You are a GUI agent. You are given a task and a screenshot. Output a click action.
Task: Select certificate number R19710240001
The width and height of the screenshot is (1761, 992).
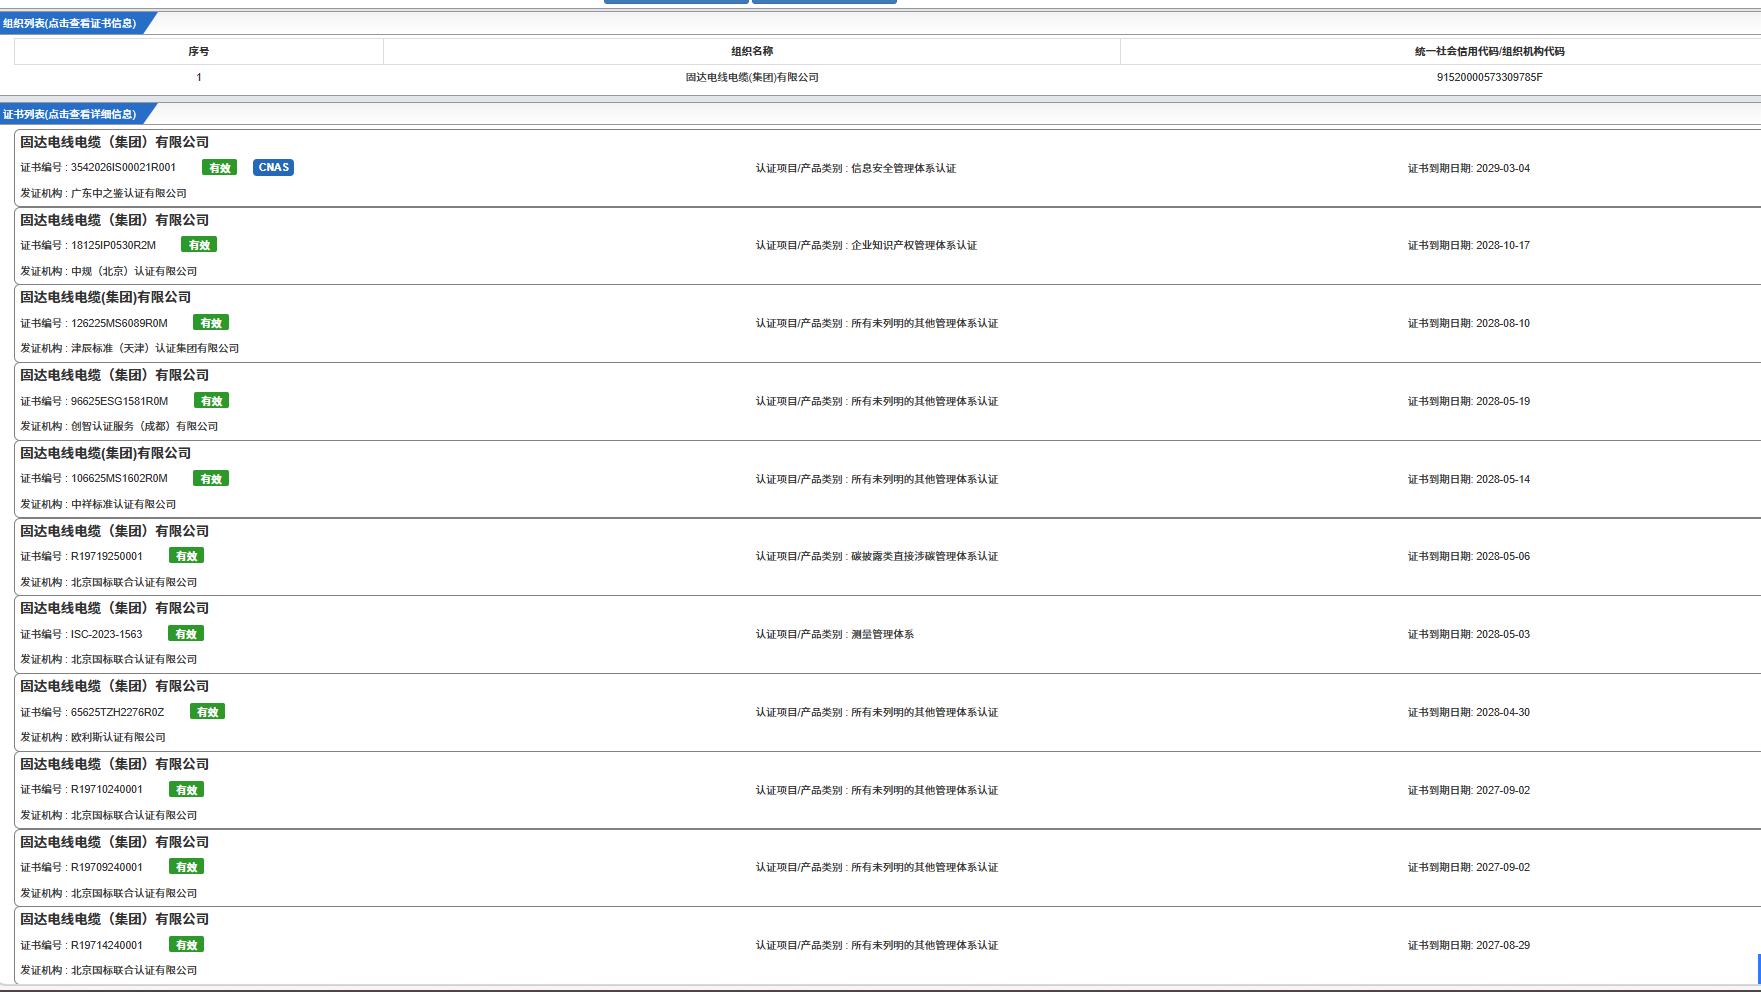(x=107, y=790)
